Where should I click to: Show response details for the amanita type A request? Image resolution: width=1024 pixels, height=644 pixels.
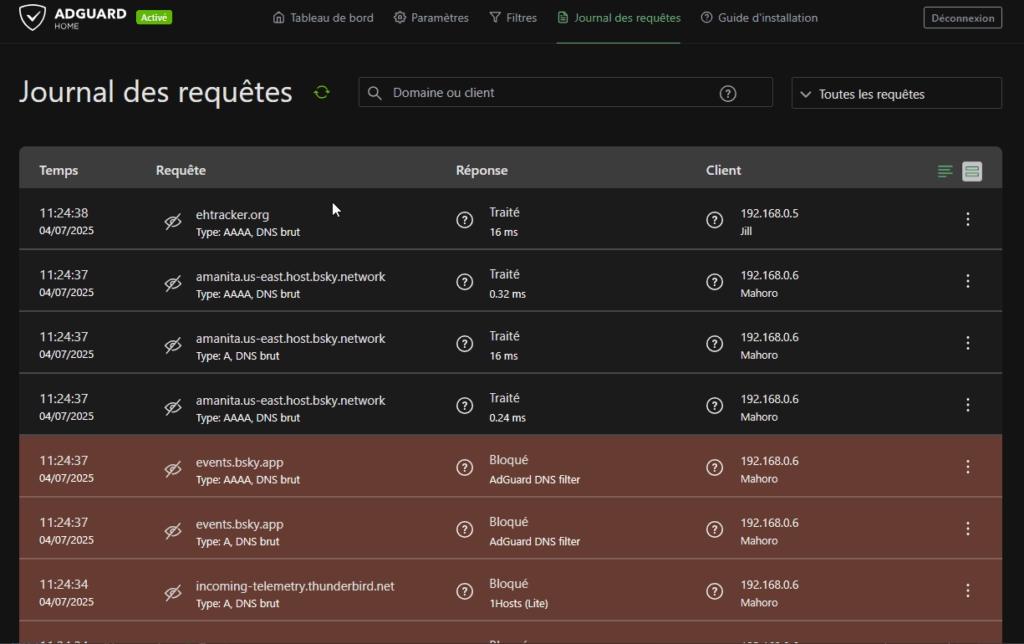[464, 344]
